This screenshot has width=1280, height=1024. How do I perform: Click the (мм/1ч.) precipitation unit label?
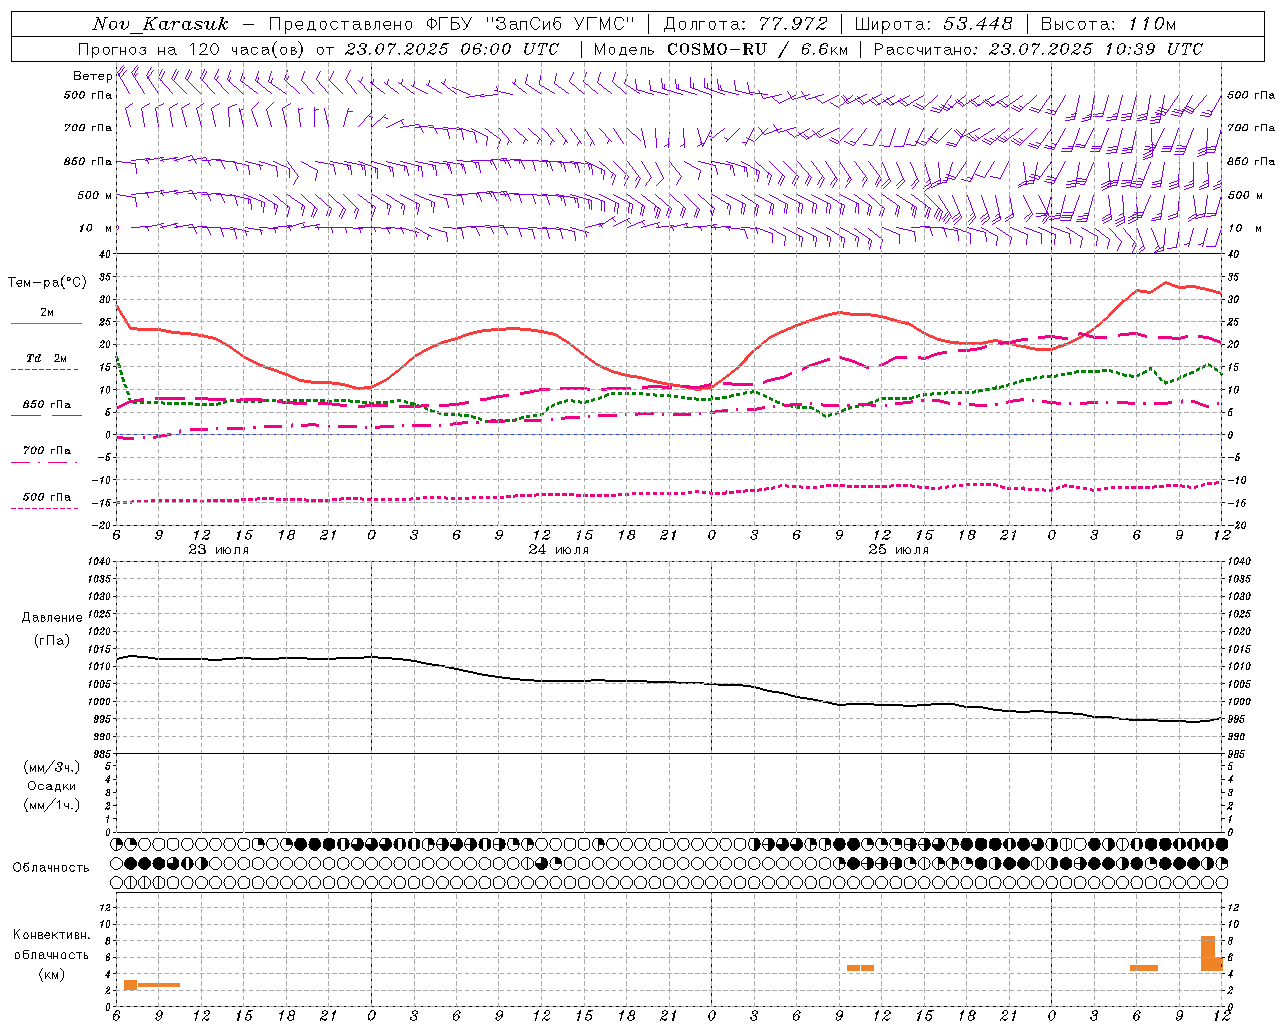[52, 805]
